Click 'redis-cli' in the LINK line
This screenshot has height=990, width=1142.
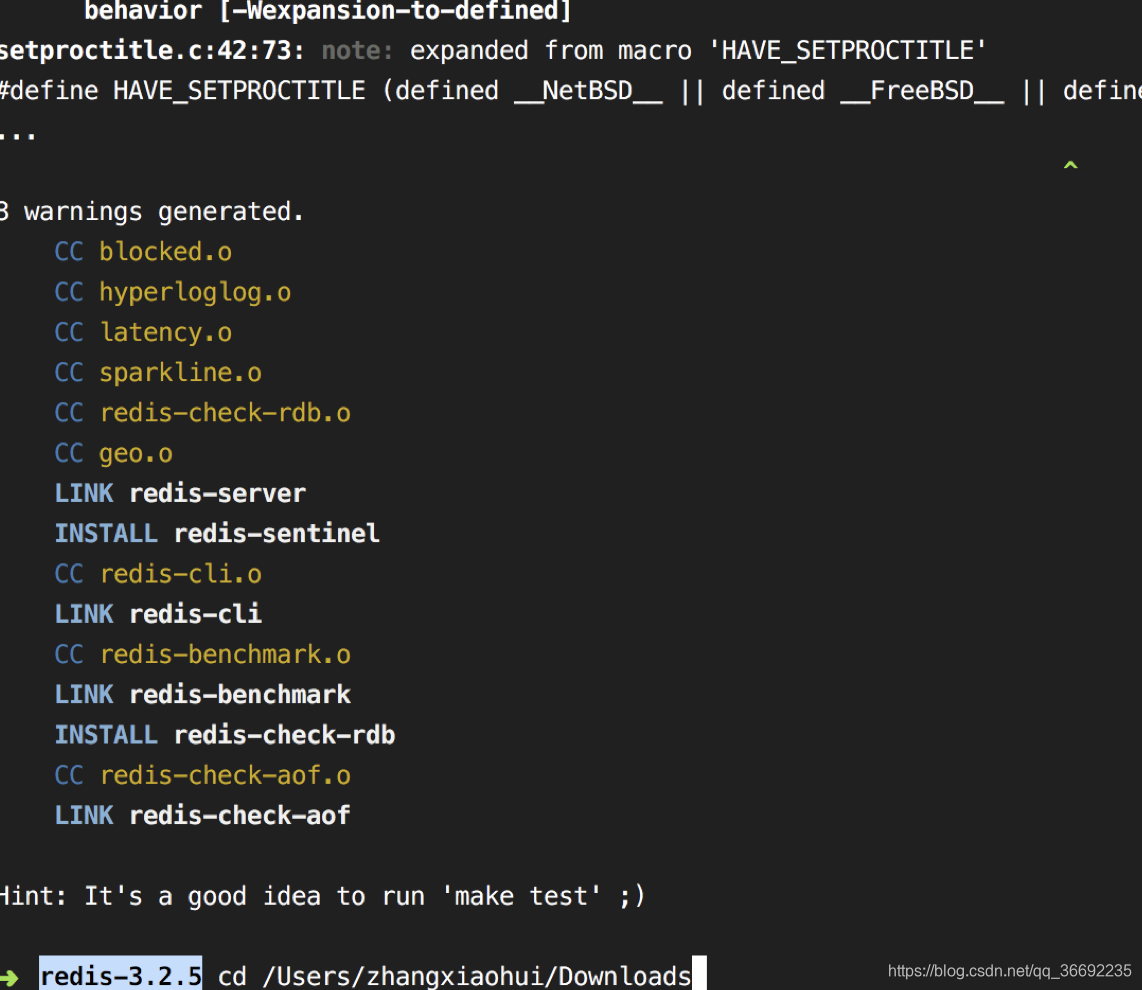tap(194, 614)
